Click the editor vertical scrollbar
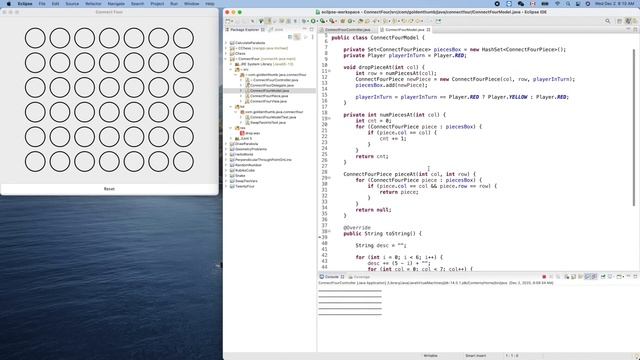The image size is (640, 360). tap(634, 127)
